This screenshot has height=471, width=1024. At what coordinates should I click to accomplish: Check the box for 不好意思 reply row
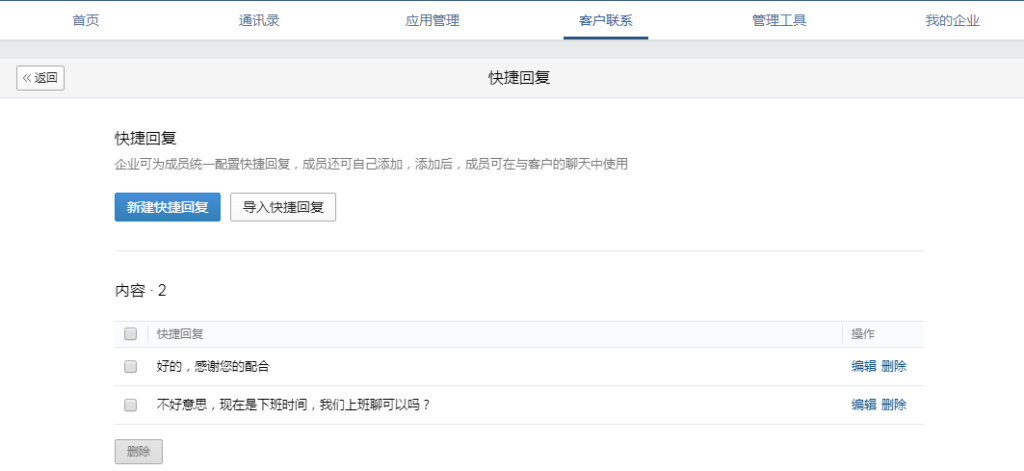(130, 405)
